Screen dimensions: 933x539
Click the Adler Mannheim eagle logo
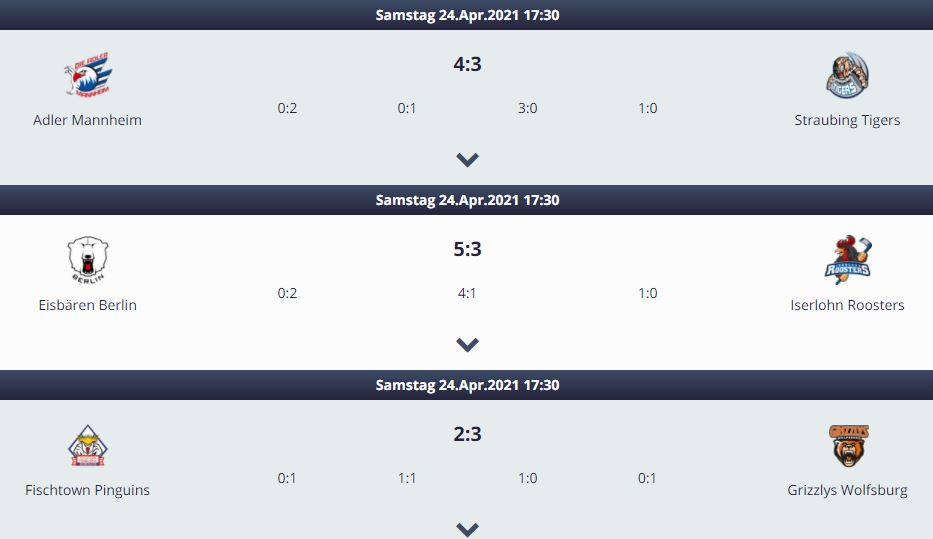(88, 75)
